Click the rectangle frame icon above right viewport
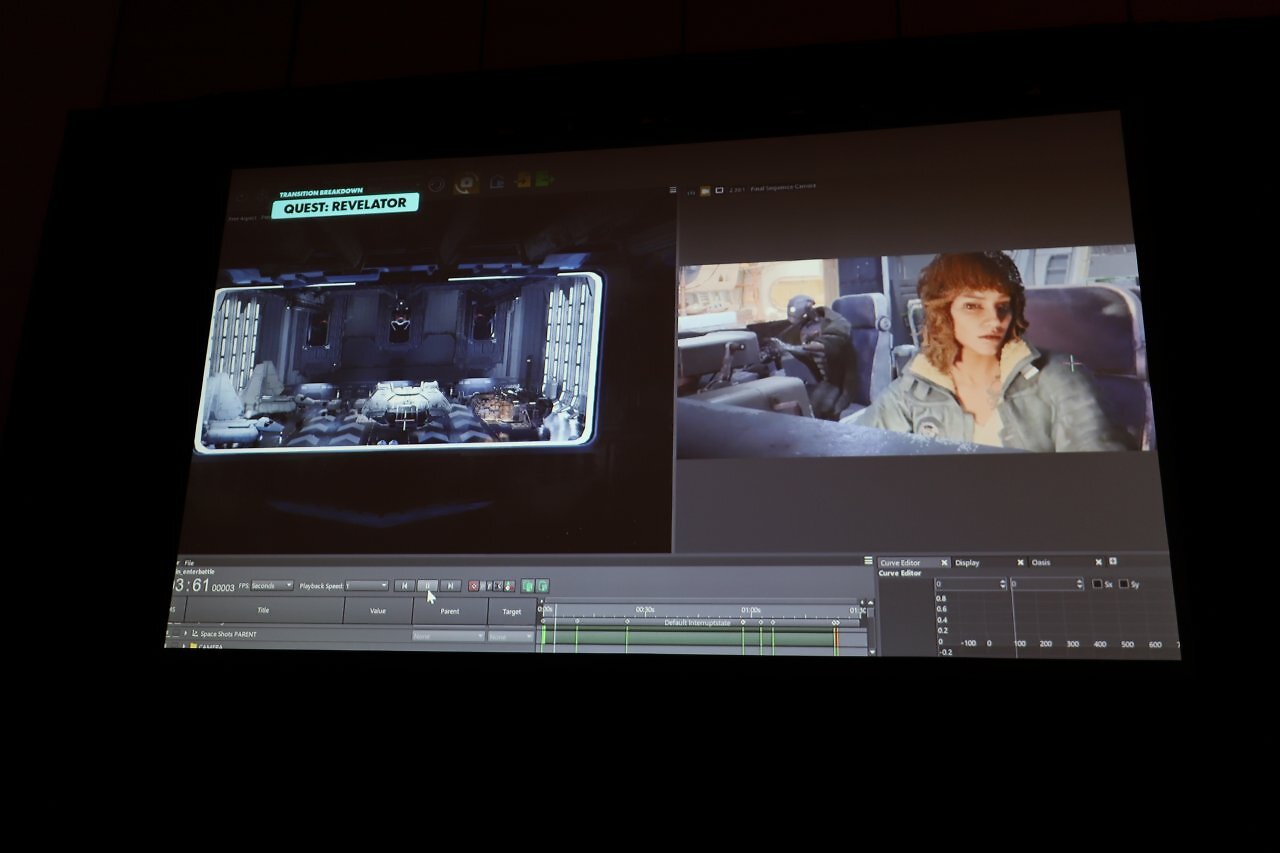 click(719, 189)
